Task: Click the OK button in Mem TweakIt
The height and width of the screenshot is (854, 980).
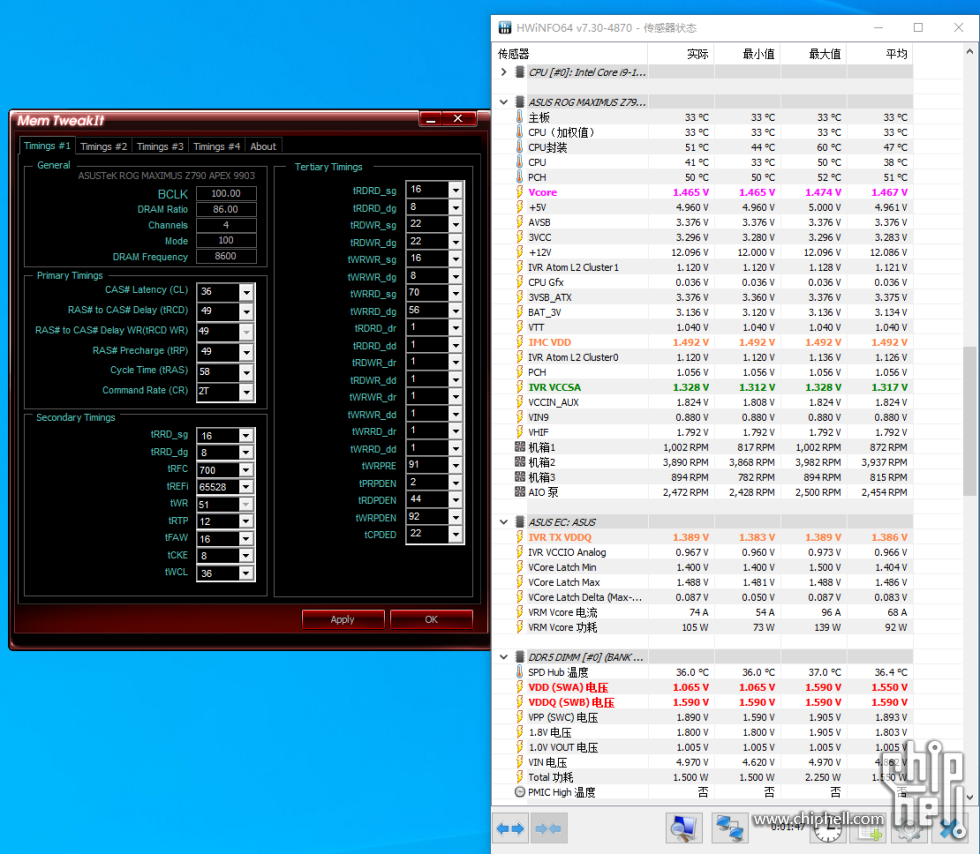Action: tap(431, 619)
